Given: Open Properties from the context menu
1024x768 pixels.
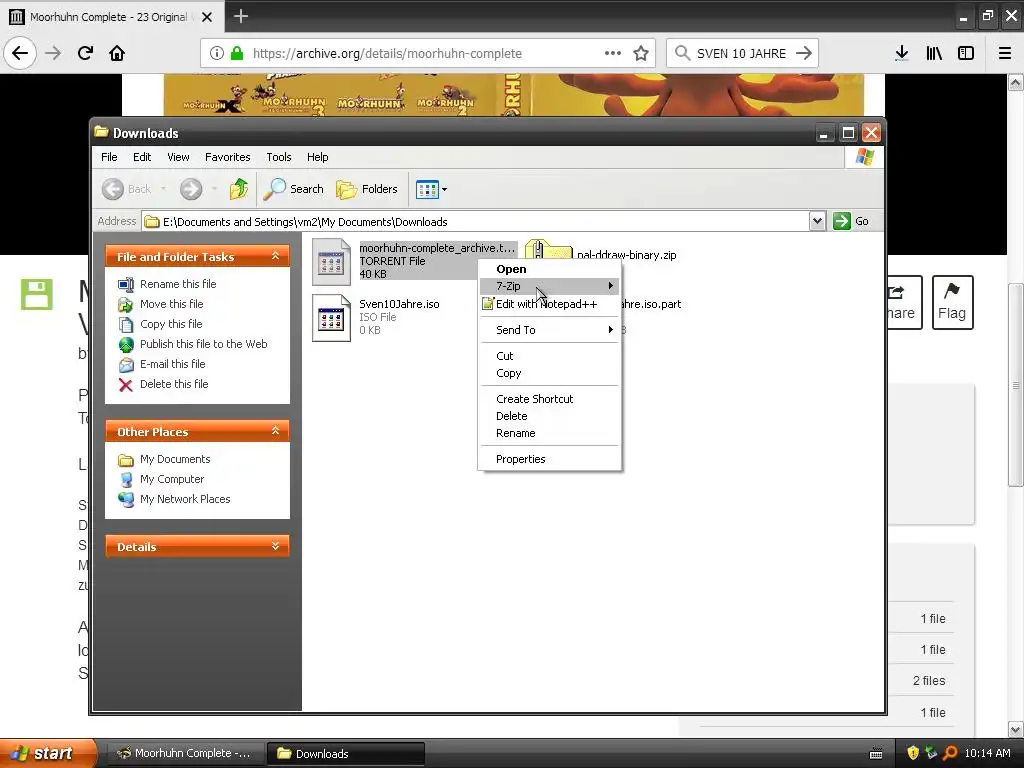Looking at the screenshot, I should 549,459.
